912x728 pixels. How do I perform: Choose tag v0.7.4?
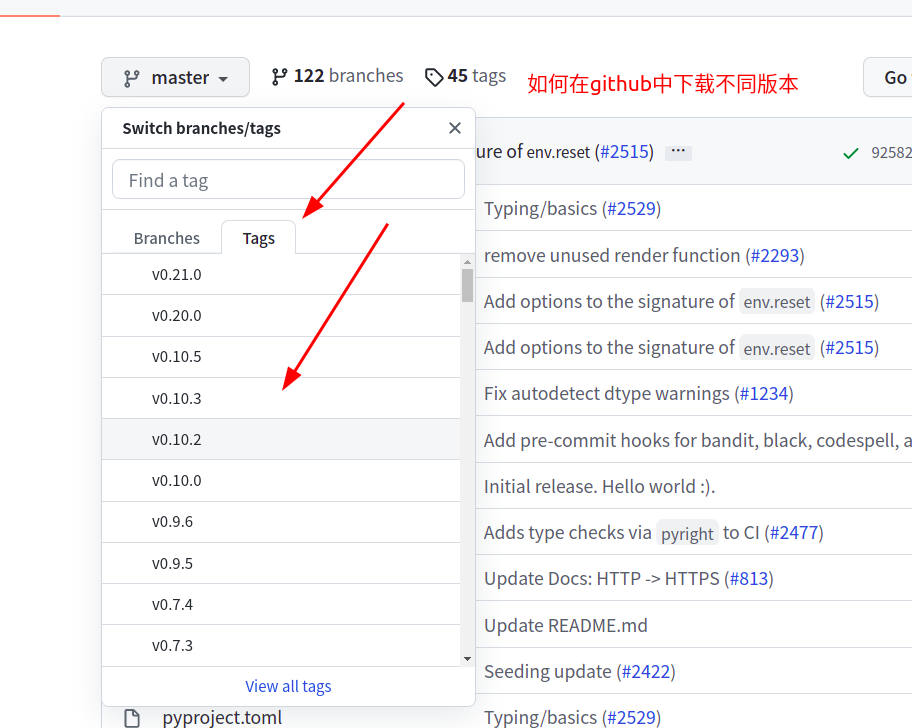click(281, 605)
